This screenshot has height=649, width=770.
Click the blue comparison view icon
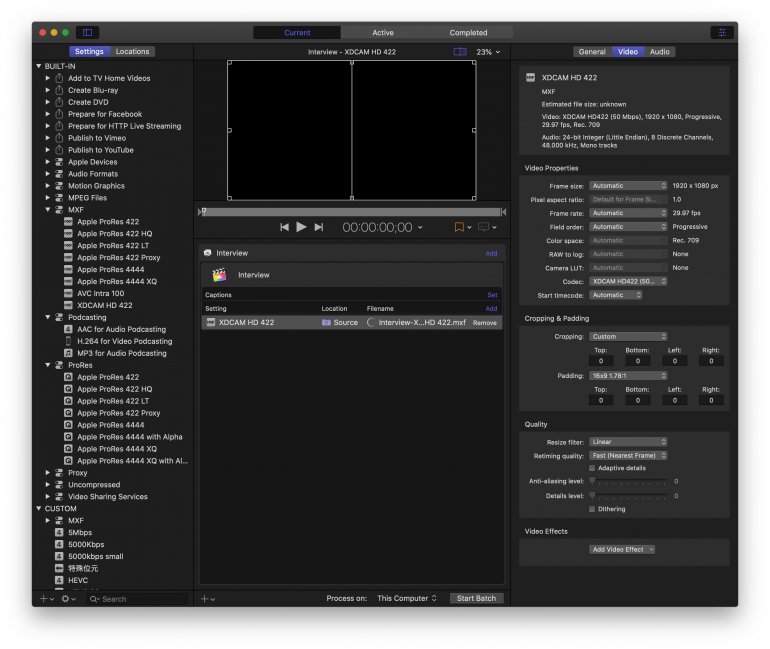(x=459, y=51)
